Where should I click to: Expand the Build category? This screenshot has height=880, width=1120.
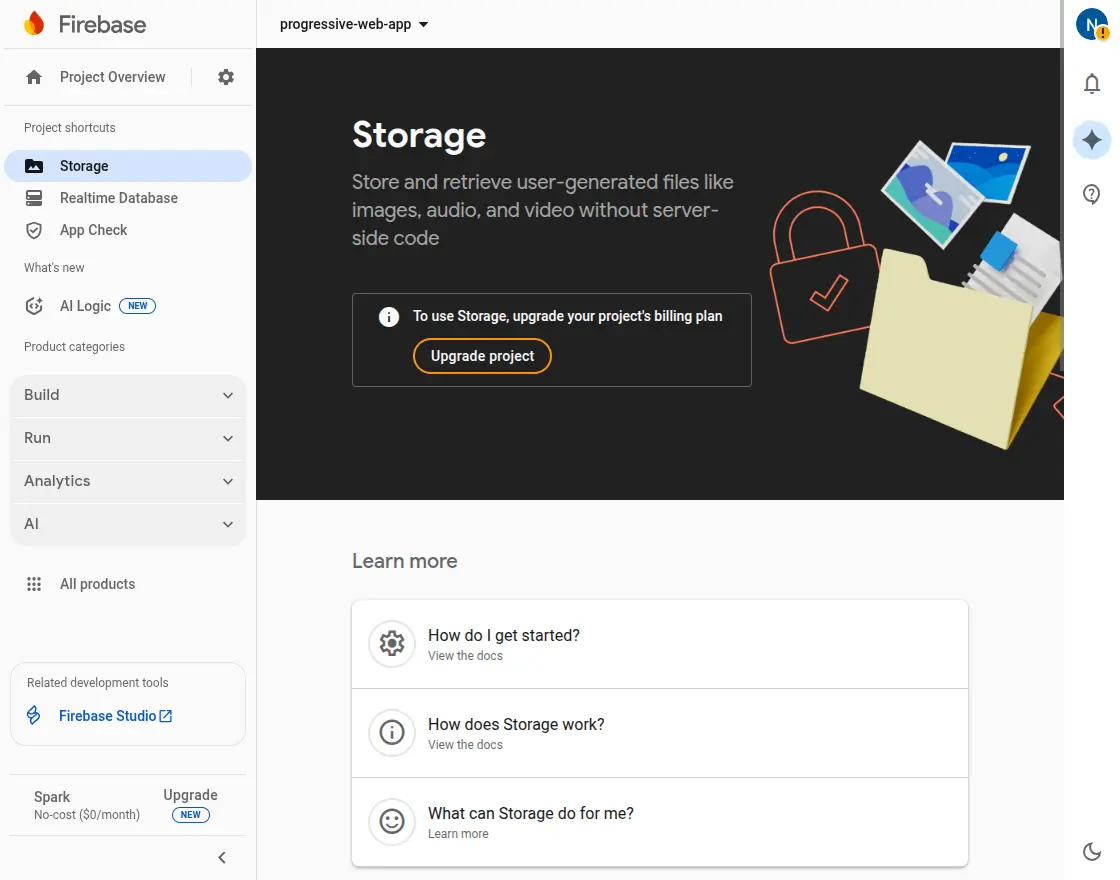[x=128, y=395]
